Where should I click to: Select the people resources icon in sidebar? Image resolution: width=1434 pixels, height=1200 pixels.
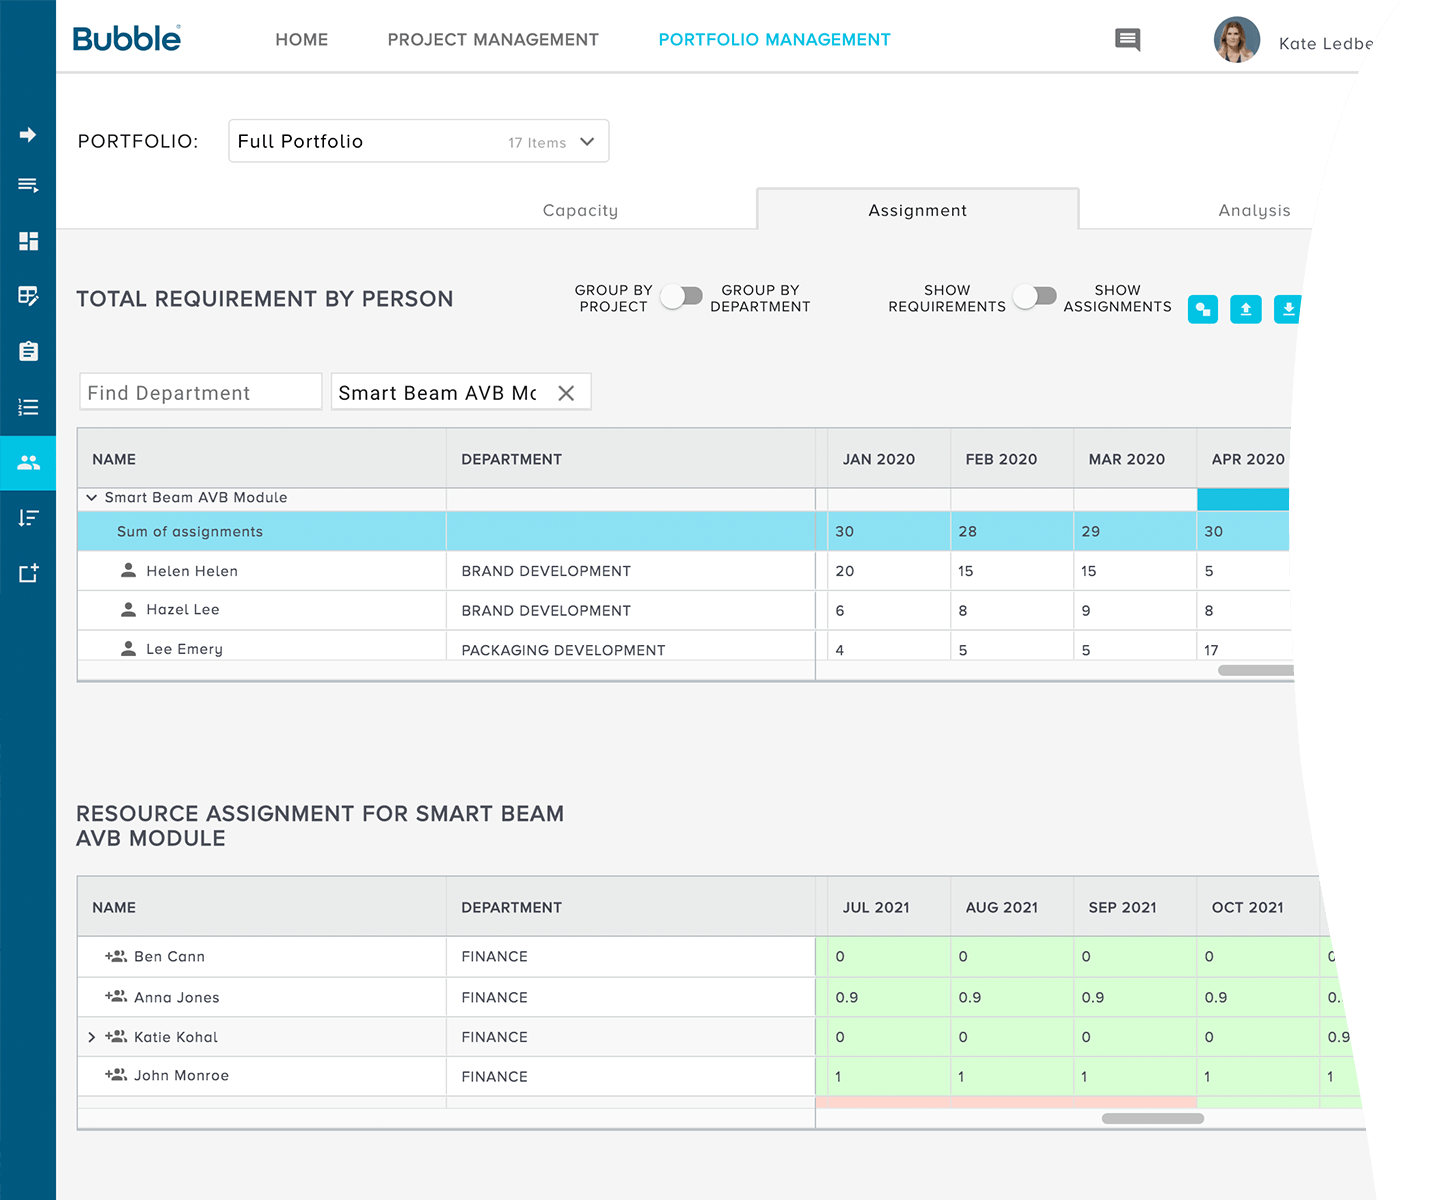[28, 462]
